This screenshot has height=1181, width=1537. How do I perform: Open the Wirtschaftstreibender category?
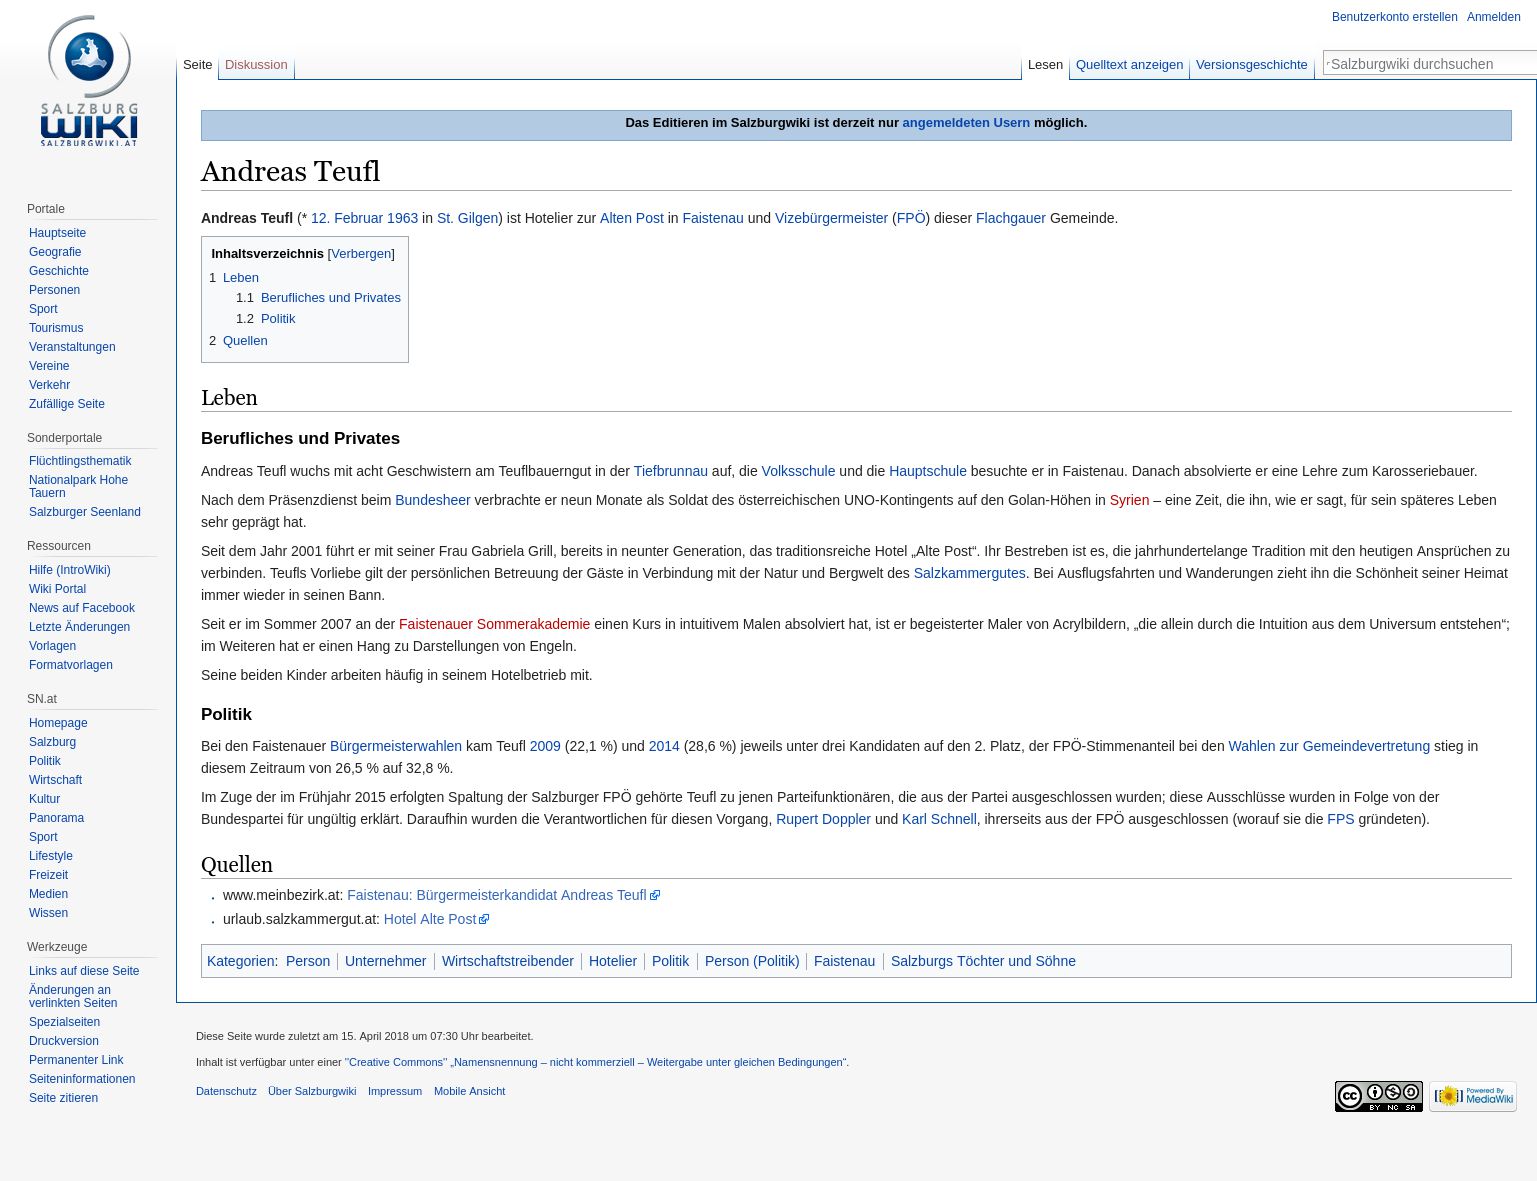pos(508,961)
